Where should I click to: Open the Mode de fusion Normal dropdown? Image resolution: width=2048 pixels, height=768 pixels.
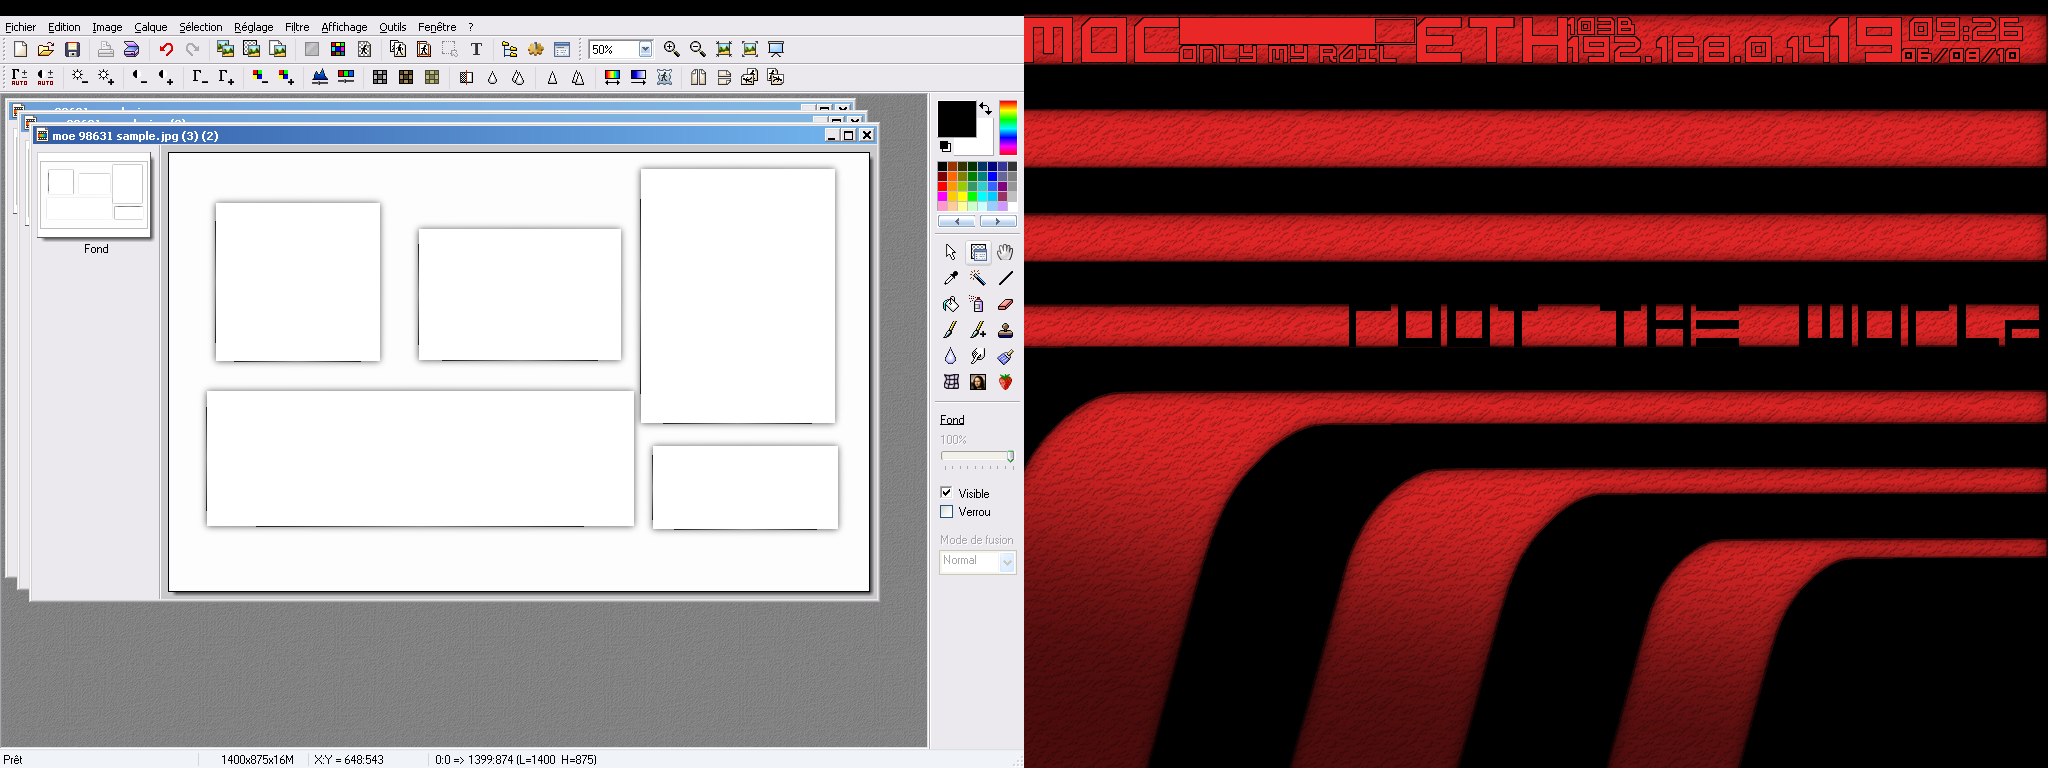978,562
